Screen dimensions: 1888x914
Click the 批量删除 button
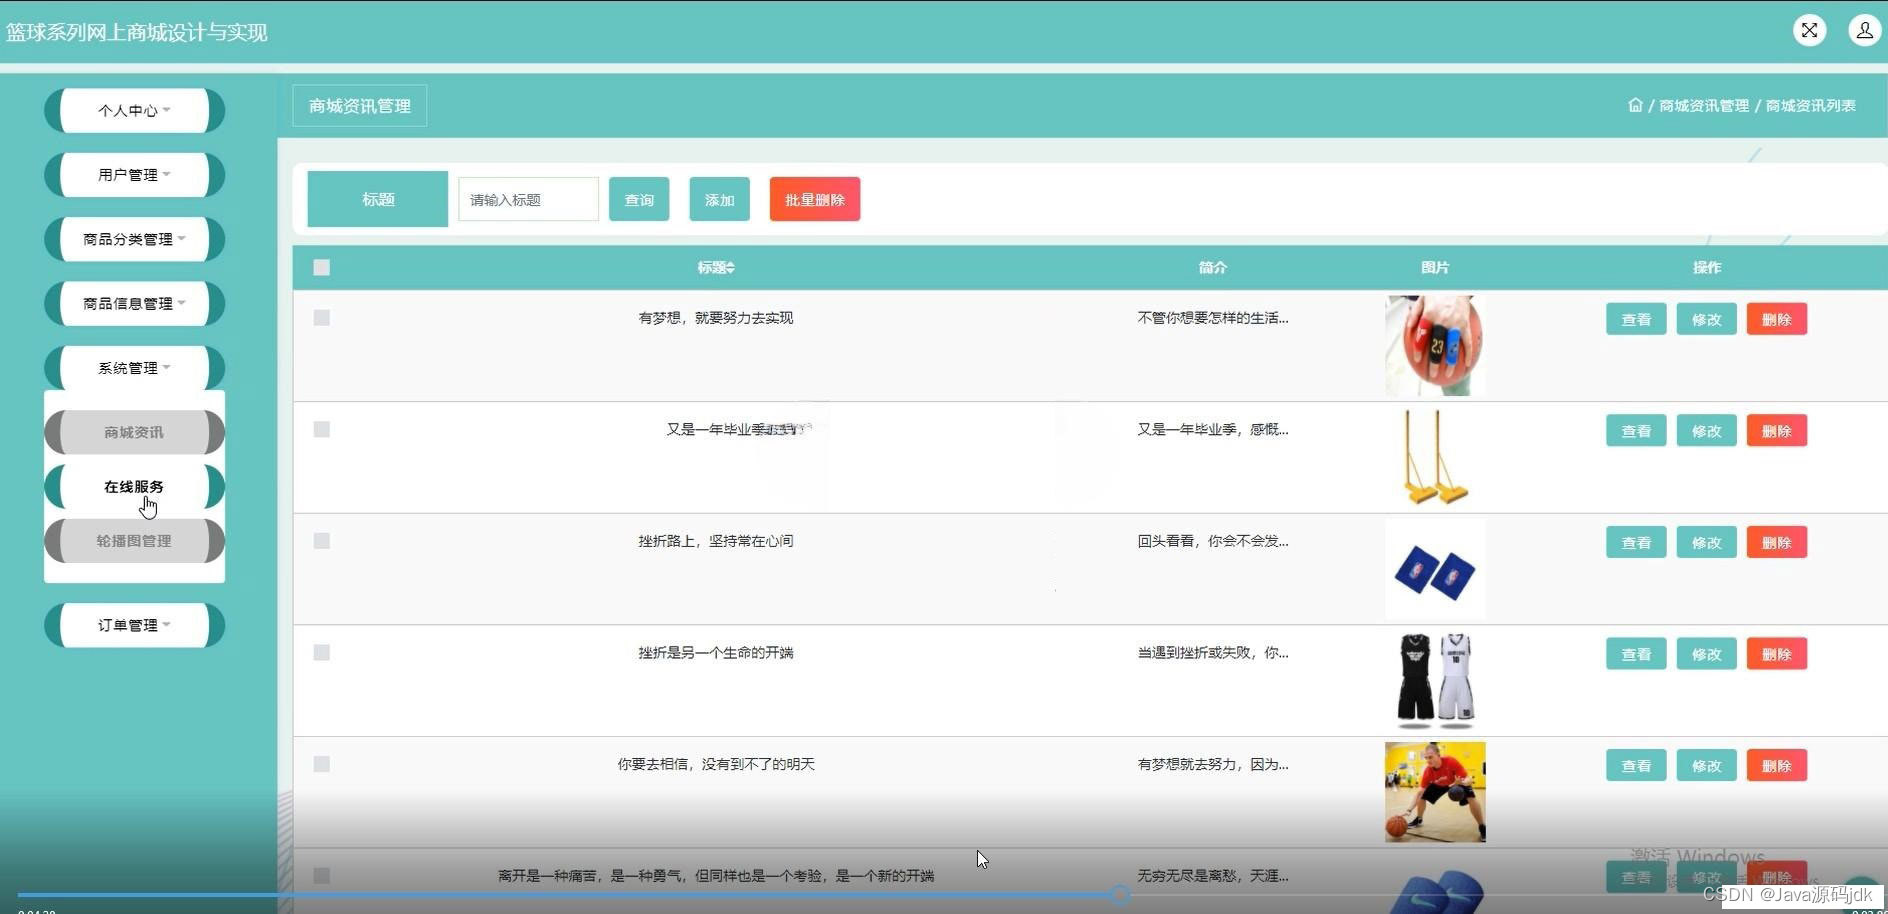(814, 199)
